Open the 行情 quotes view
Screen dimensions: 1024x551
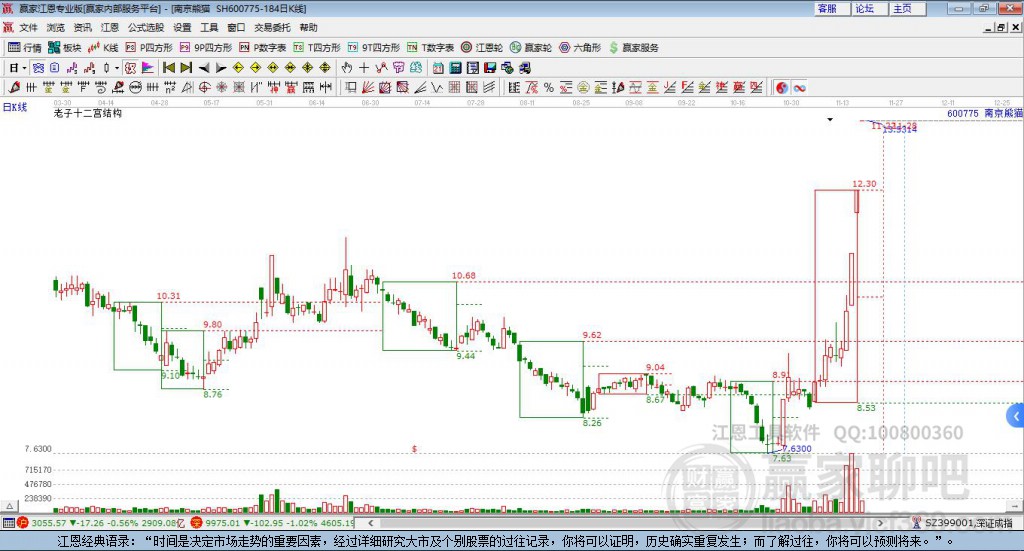click(25, 48)
